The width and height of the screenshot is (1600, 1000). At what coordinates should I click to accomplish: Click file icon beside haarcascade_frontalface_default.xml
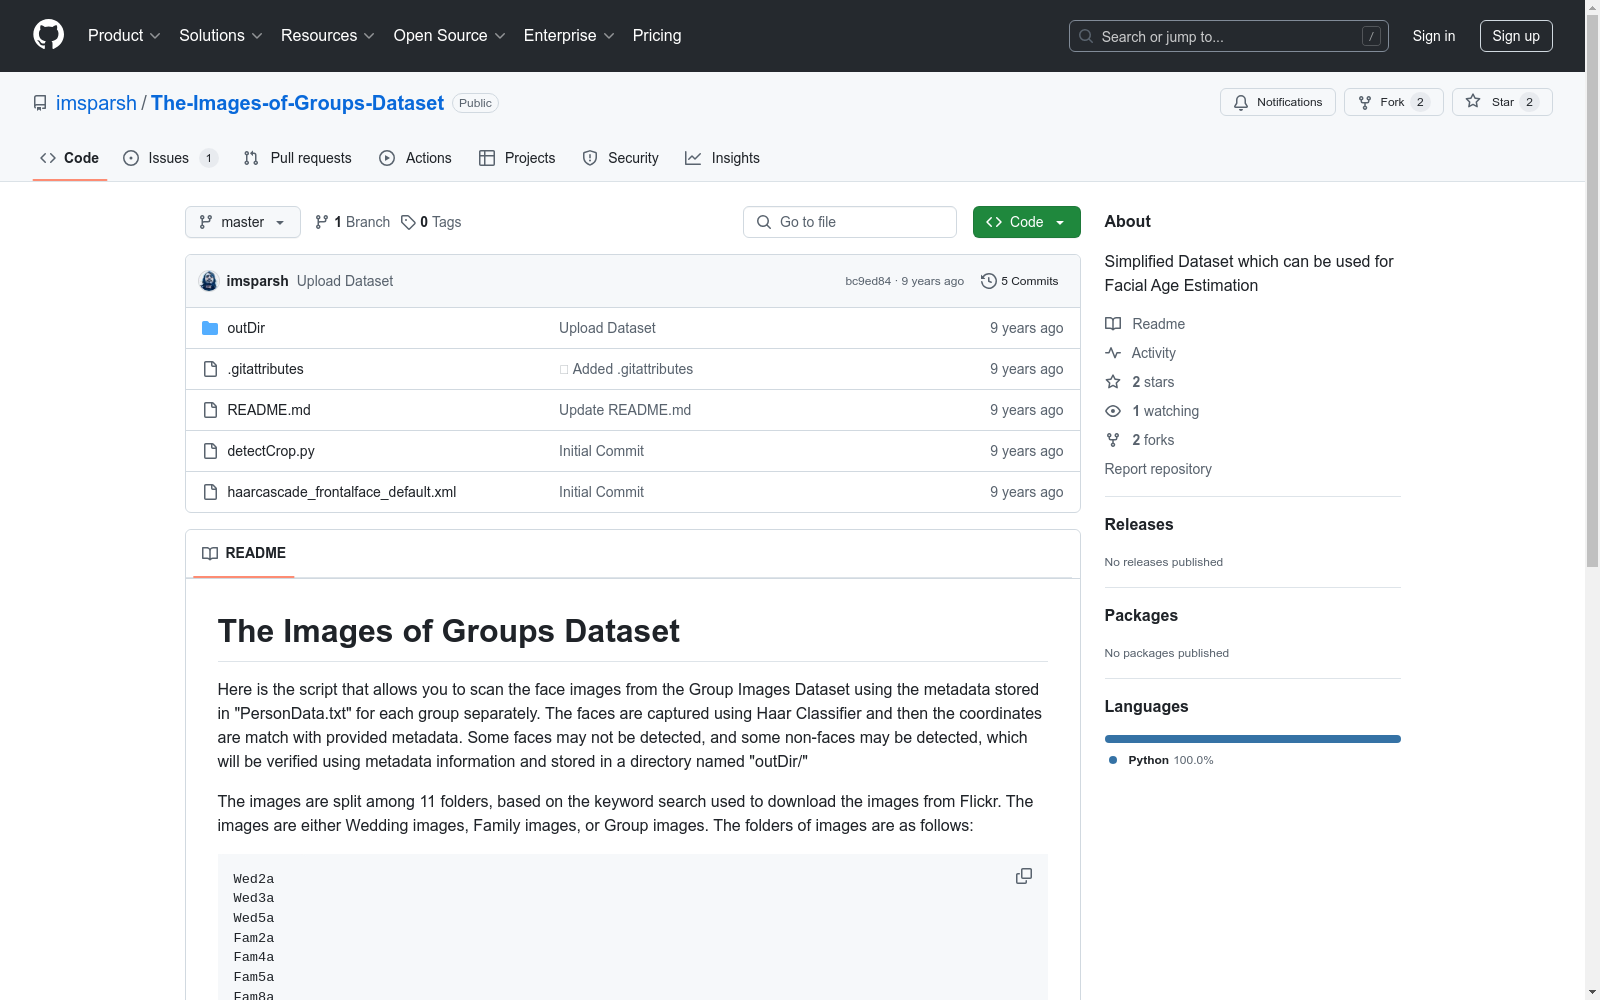(210, 492)
